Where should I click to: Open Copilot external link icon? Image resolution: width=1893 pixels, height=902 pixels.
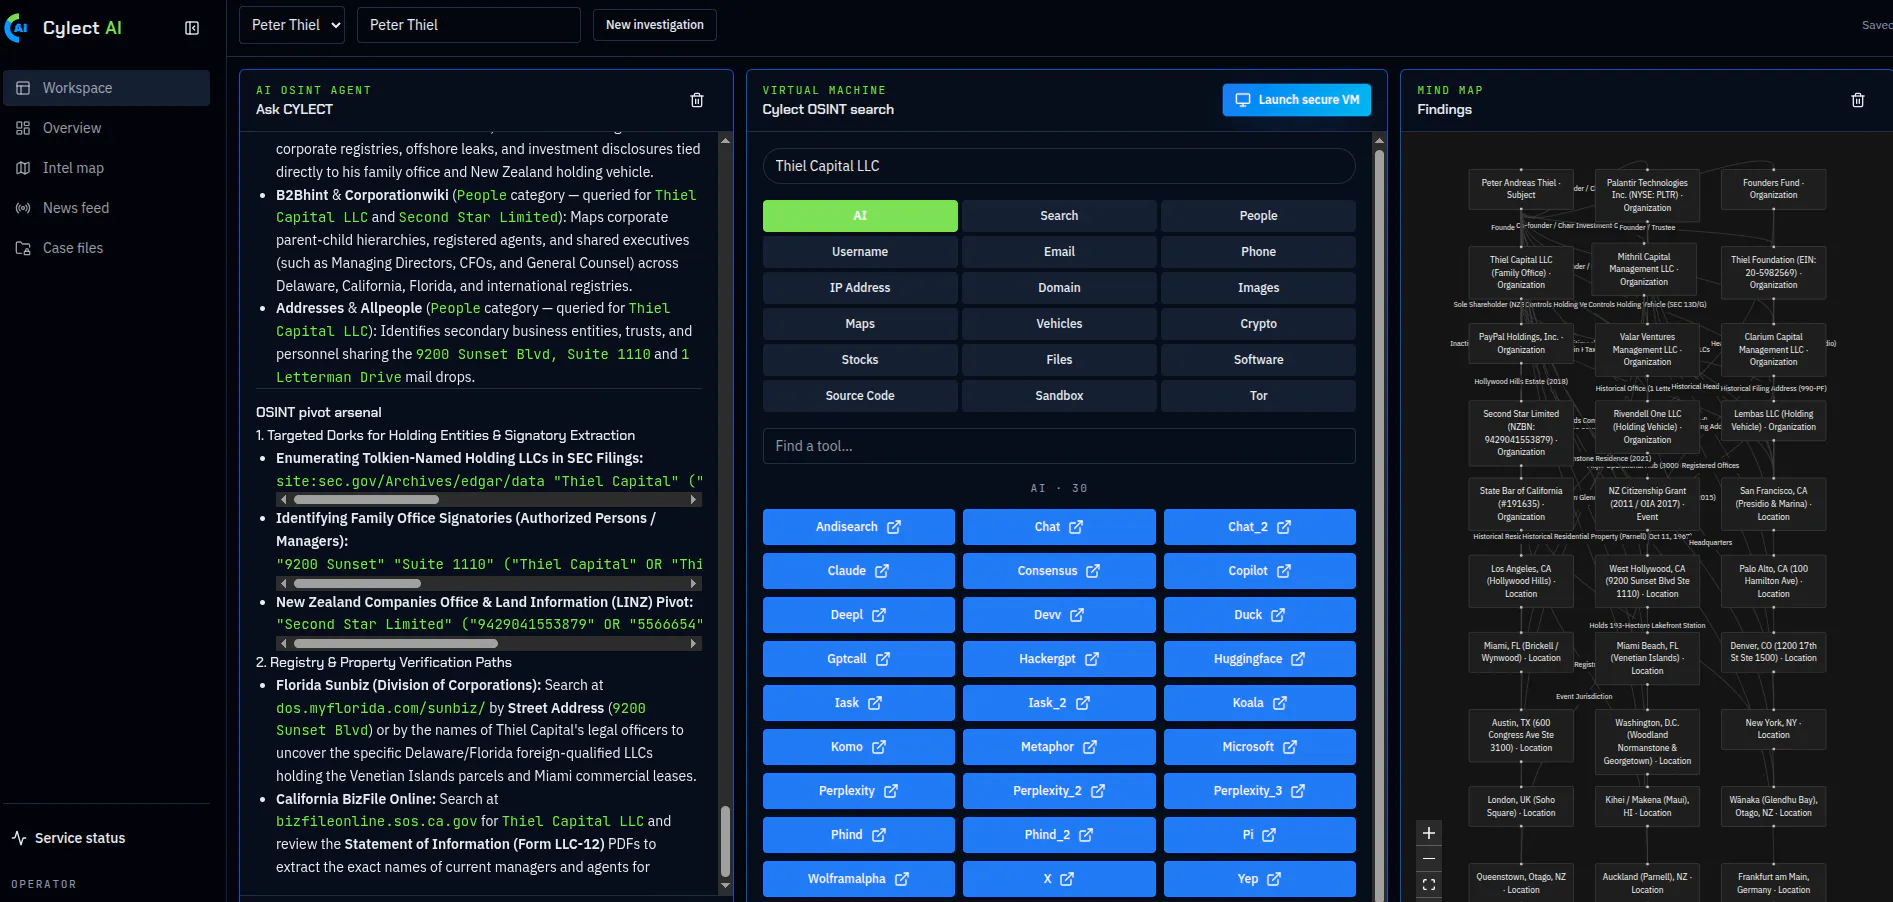1284,571
